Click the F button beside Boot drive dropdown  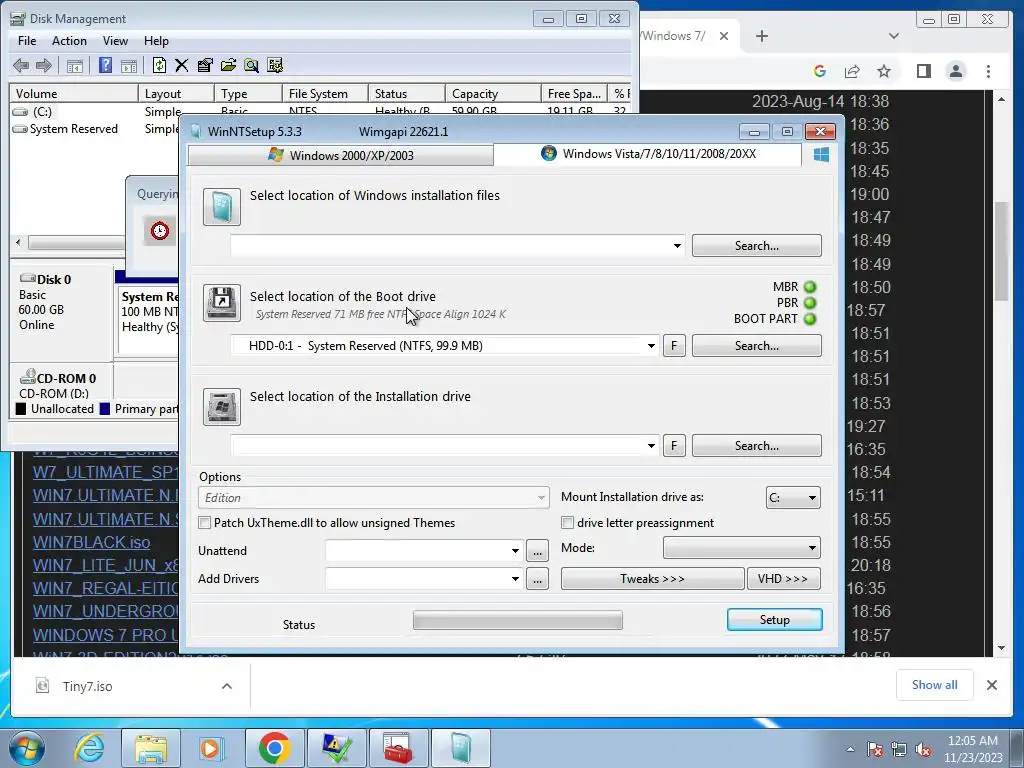[674, 346]
